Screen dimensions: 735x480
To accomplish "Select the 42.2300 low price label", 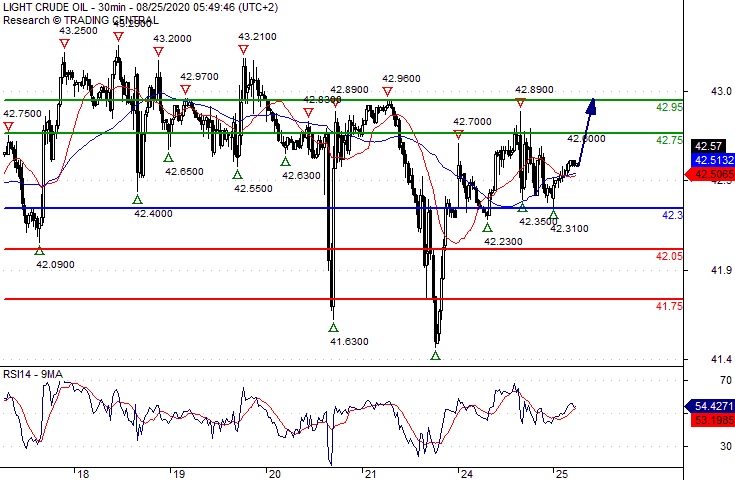I will (x=503, y=242).
